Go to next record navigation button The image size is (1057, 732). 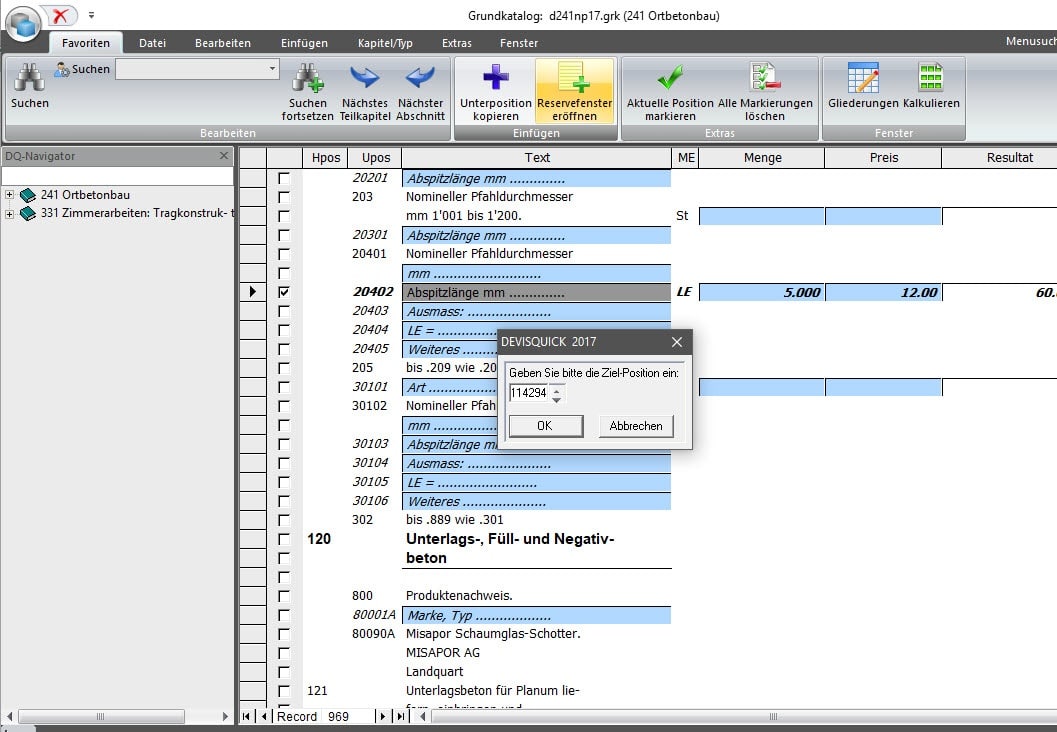pyautogui.click(x=383, y=716)
